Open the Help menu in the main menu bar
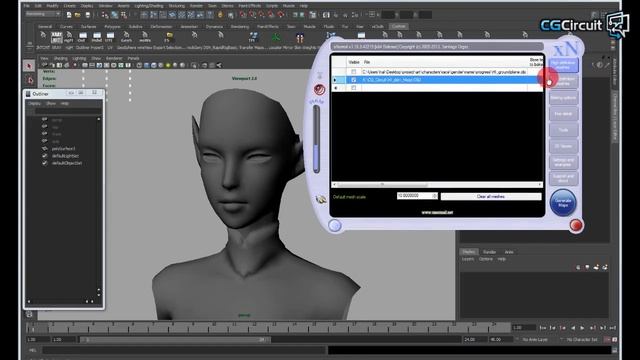This screenshot has height=360, width=640. (304, 6)
